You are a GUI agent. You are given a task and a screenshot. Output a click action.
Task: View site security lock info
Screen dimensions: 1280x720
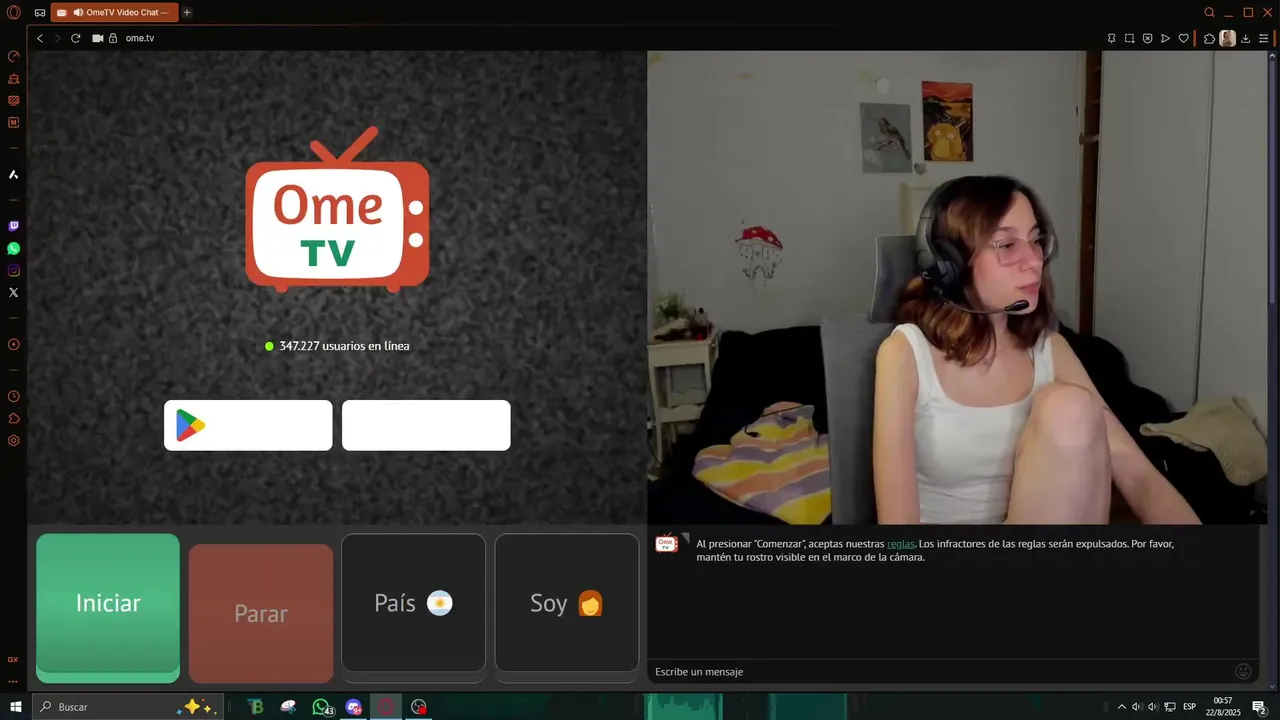pos(113,38)
